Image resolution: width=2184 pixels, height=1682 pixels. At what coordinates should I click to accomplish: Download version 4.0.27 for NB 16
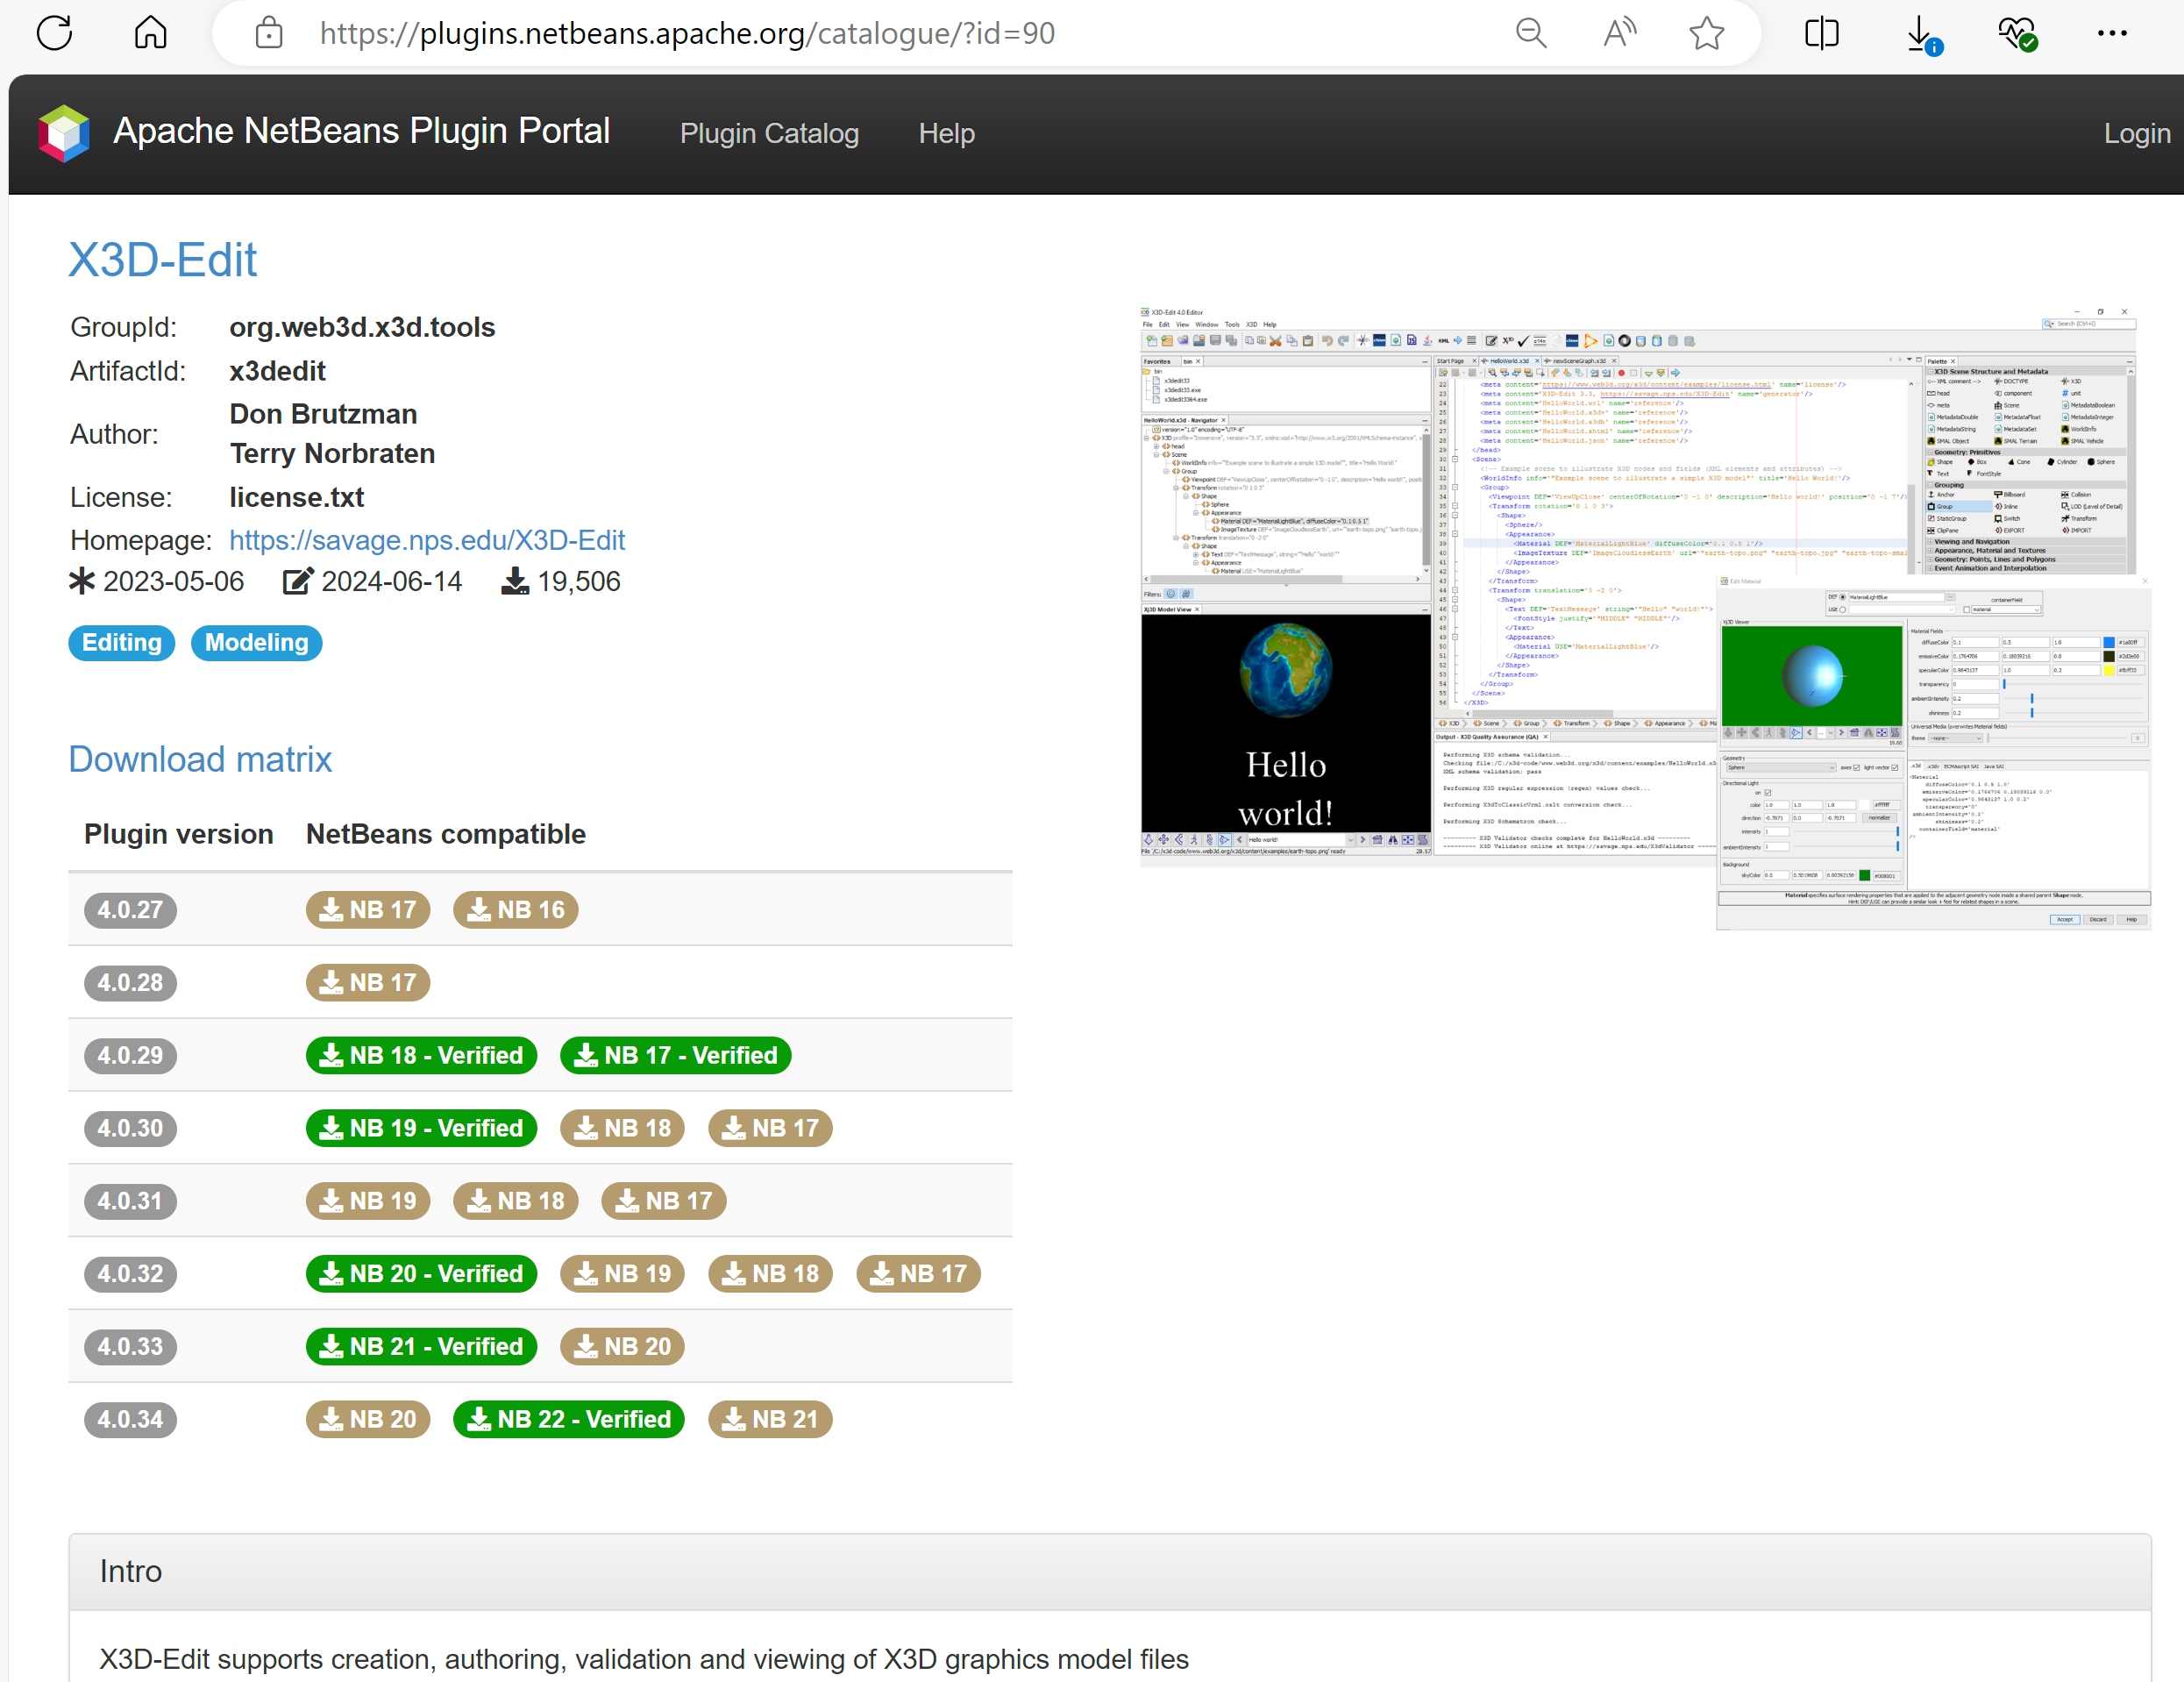[x=516, y=910]
